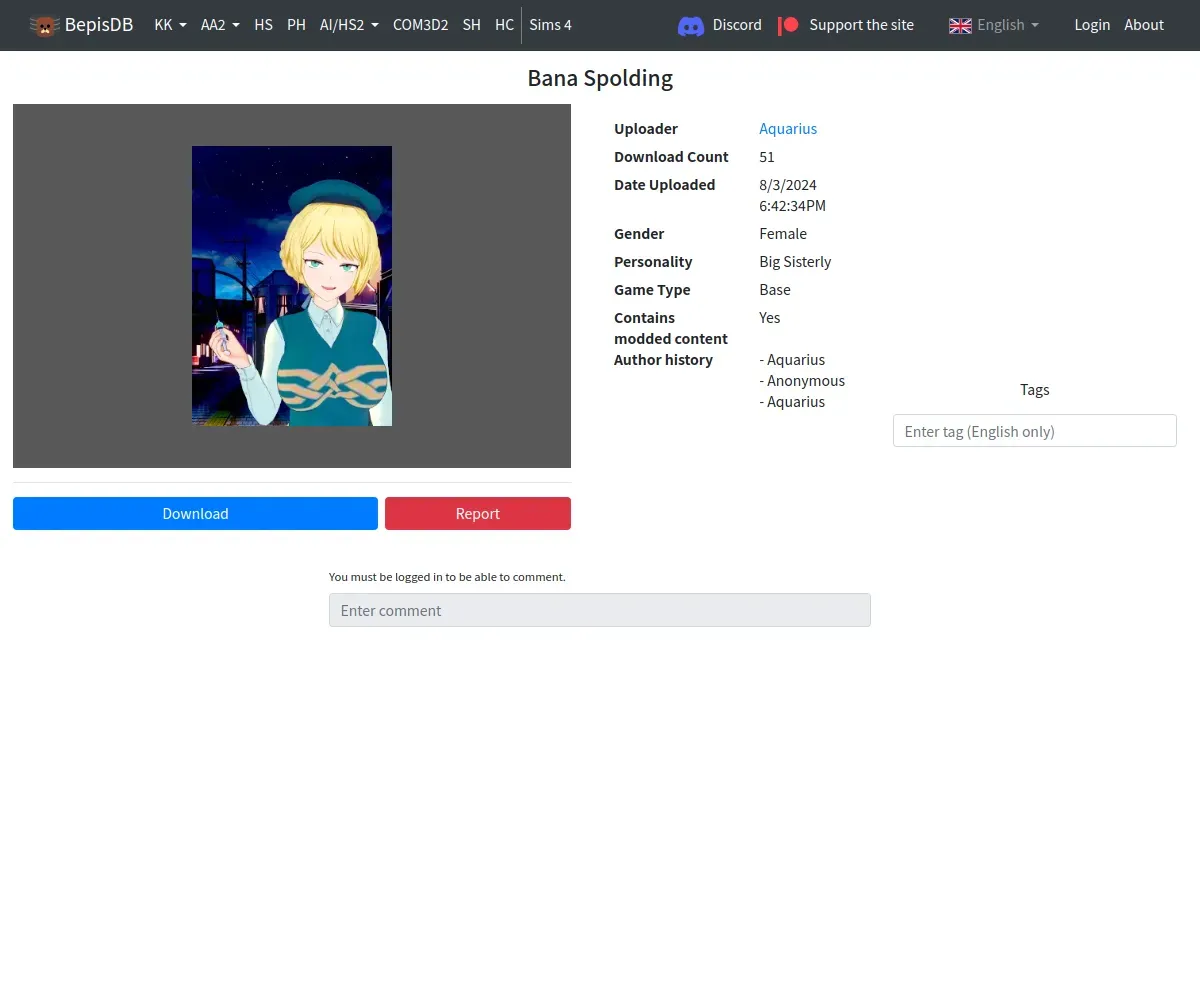This screenshot has width=1200, height=1000.
Task: Click the BepisDB home text link
Action: pyautogui.click(x=99, y=25)
